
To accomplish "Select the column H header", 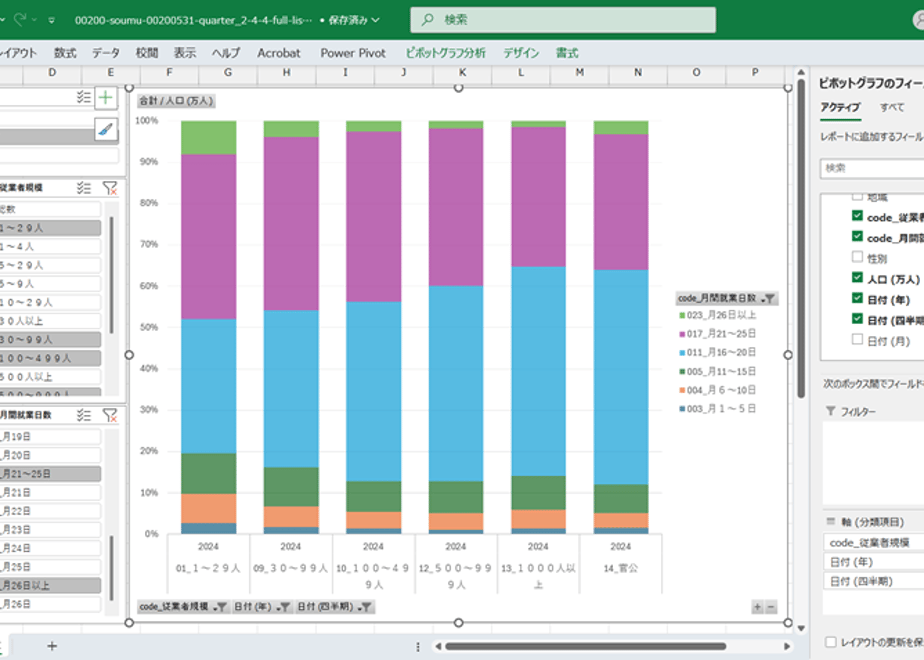I will coord(286,72).
